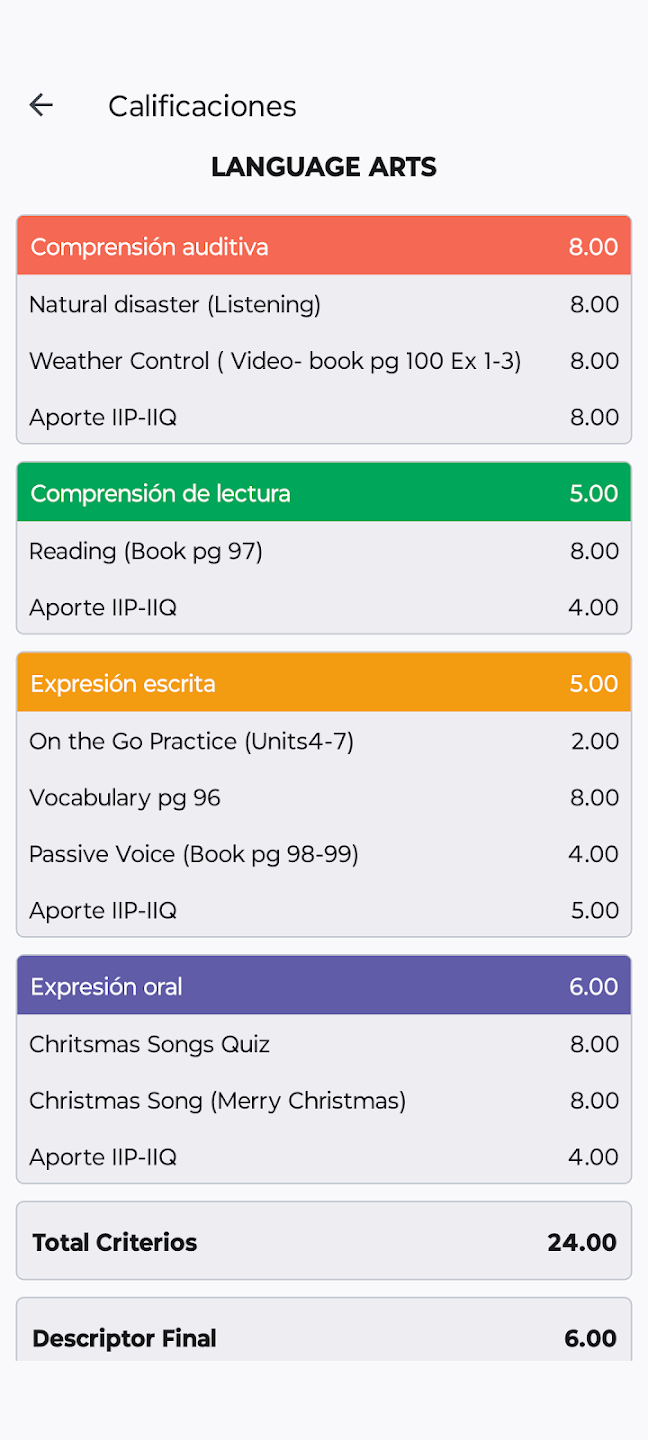Select the Calificaciones header title
Screen dimensions: 648x1440
[x=202, y=106]
